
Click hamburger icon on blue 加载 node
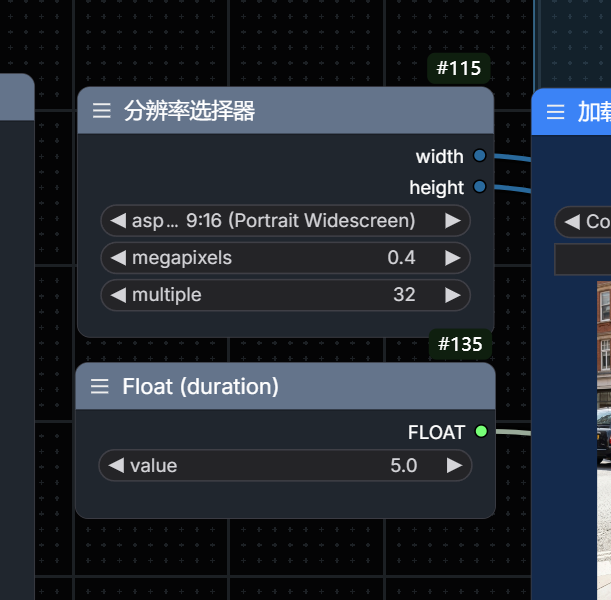[x=555, y=112]
